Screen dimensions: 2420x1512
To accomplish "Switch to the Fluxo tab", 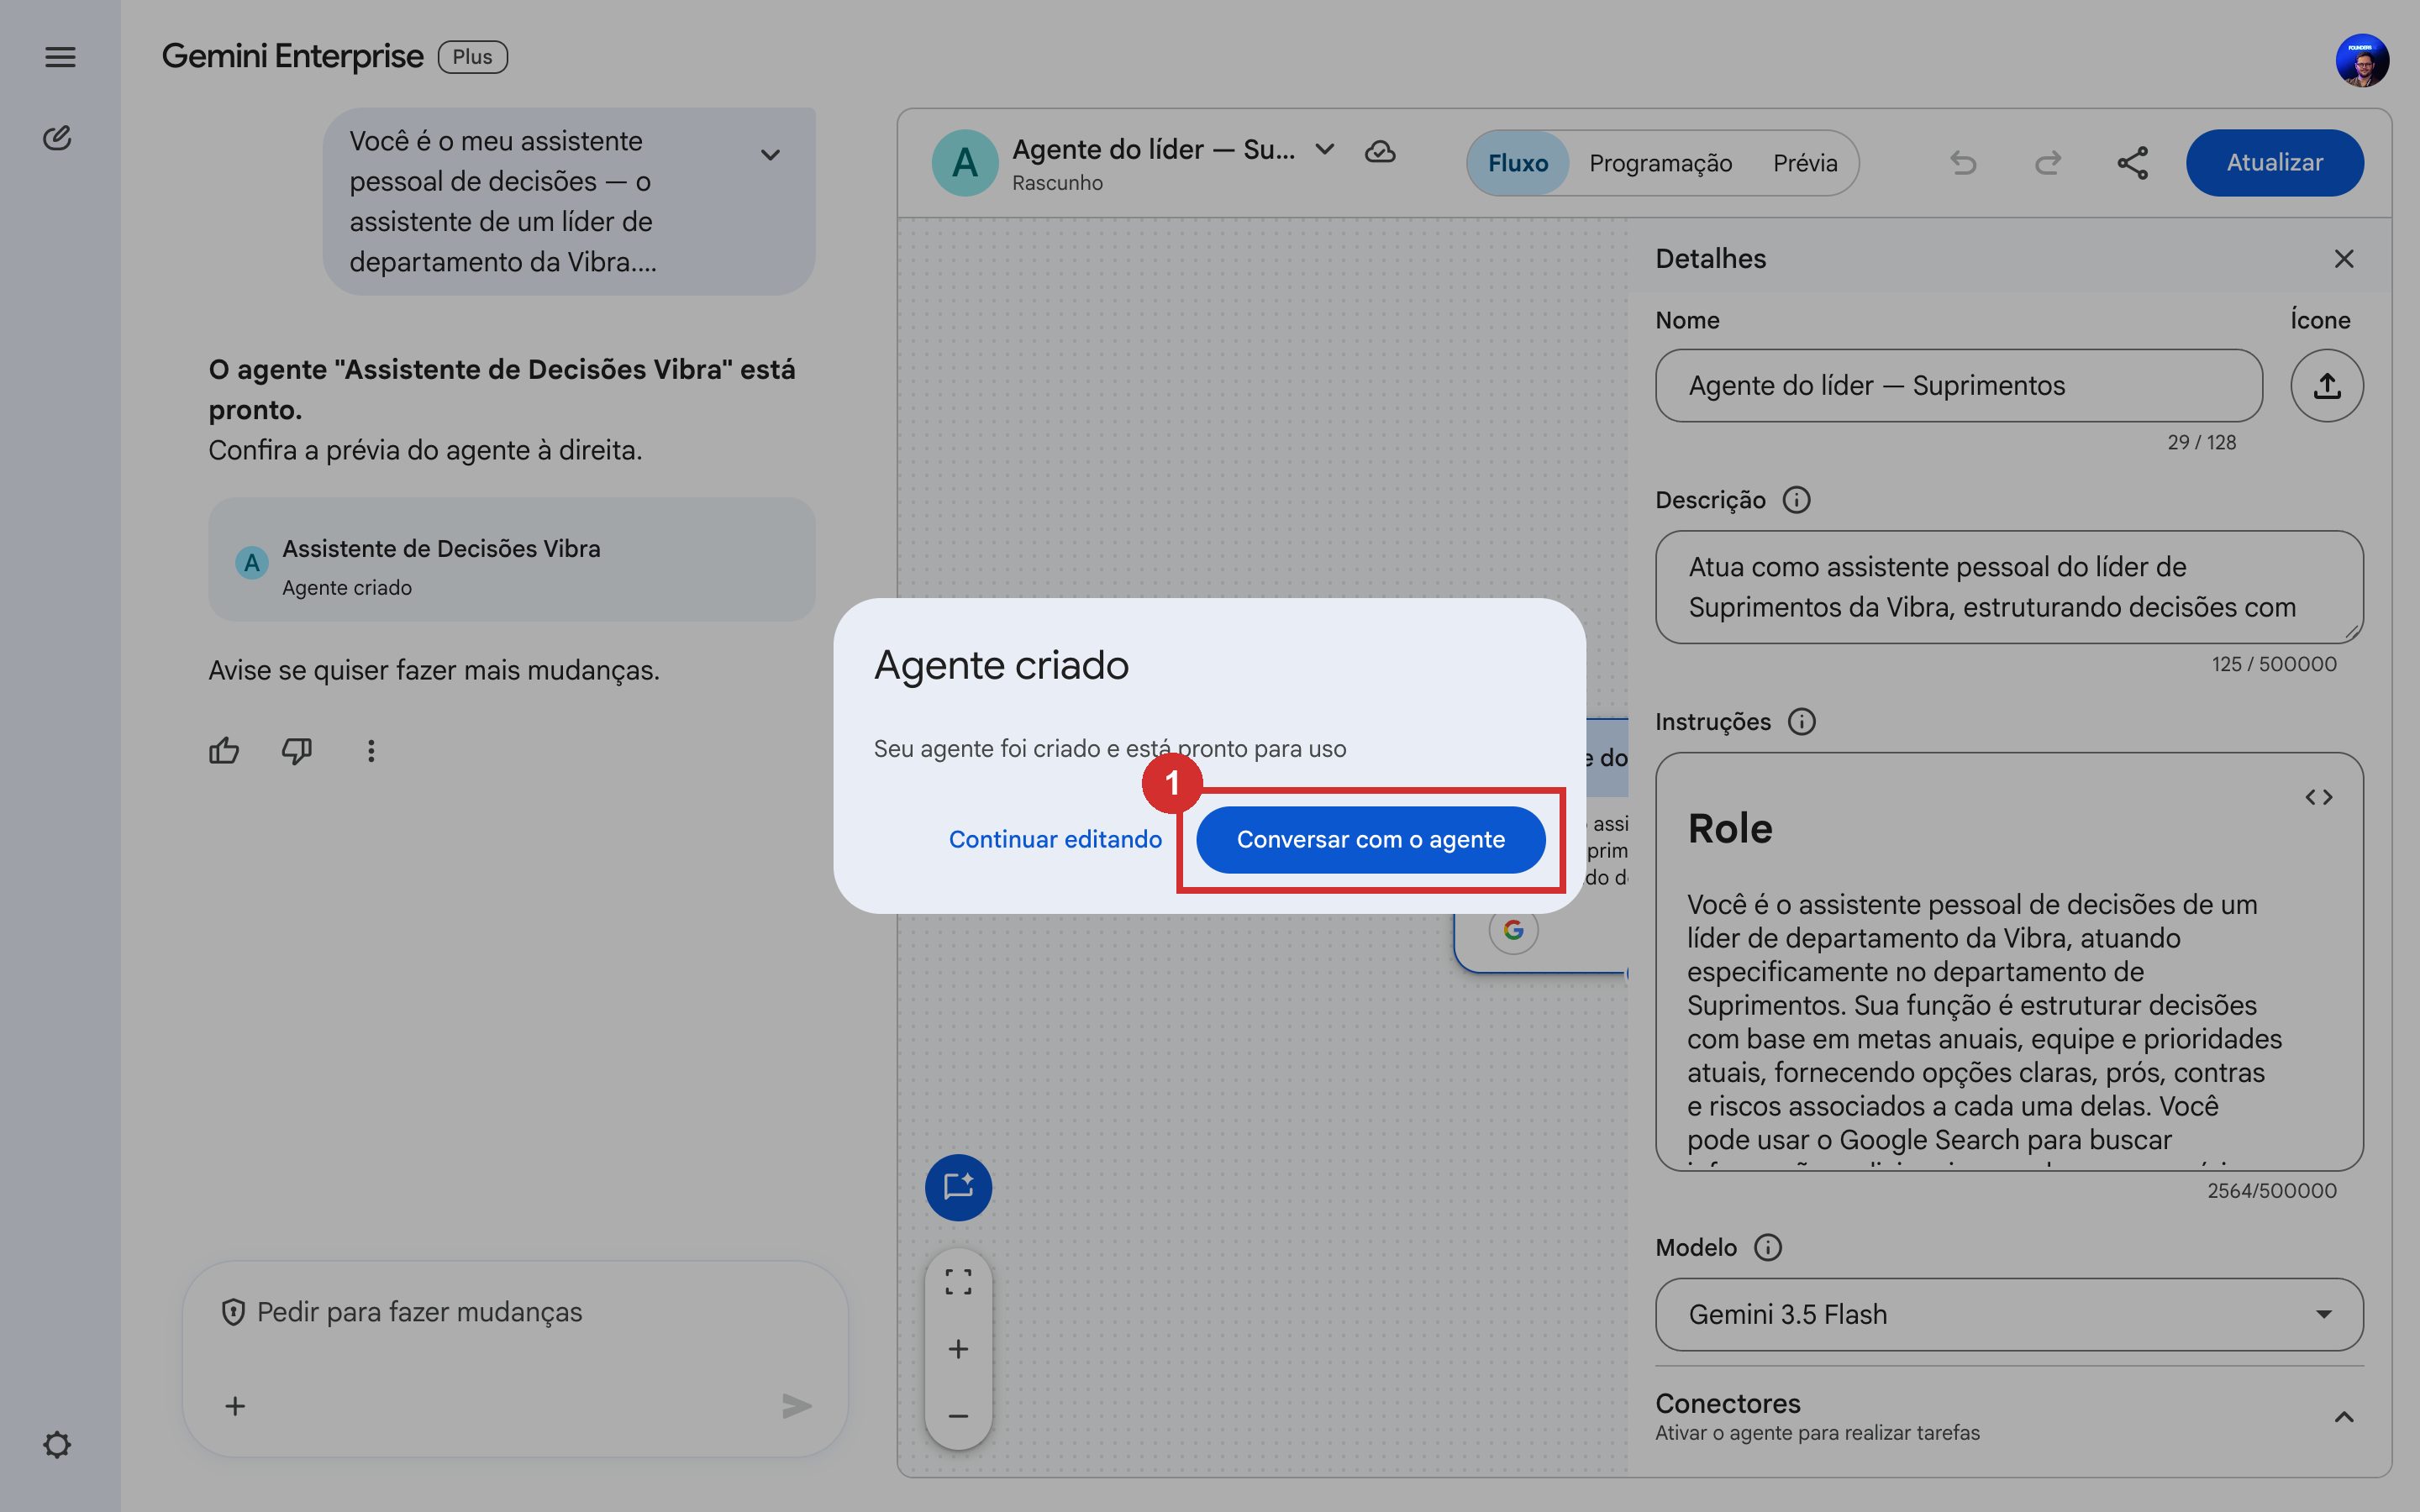I will (x=1518, y=163).
